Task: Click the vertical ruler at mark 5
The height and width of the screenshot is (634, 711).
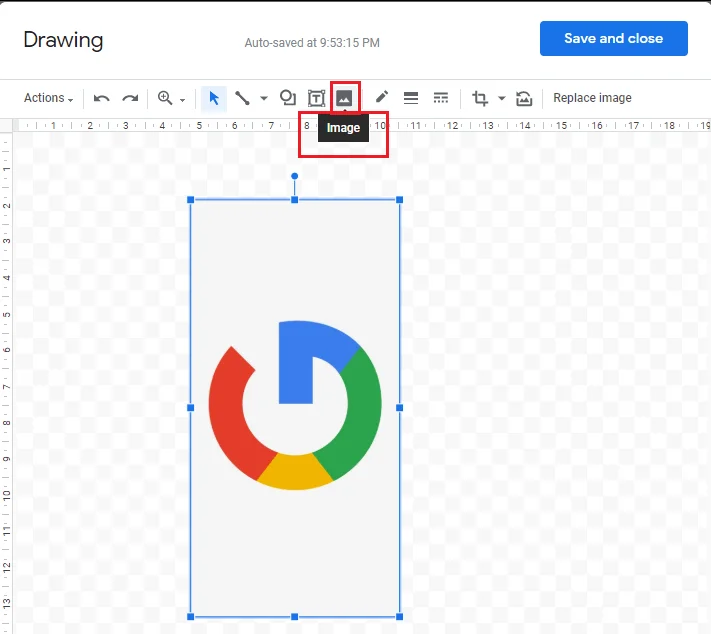Action: 6,315
